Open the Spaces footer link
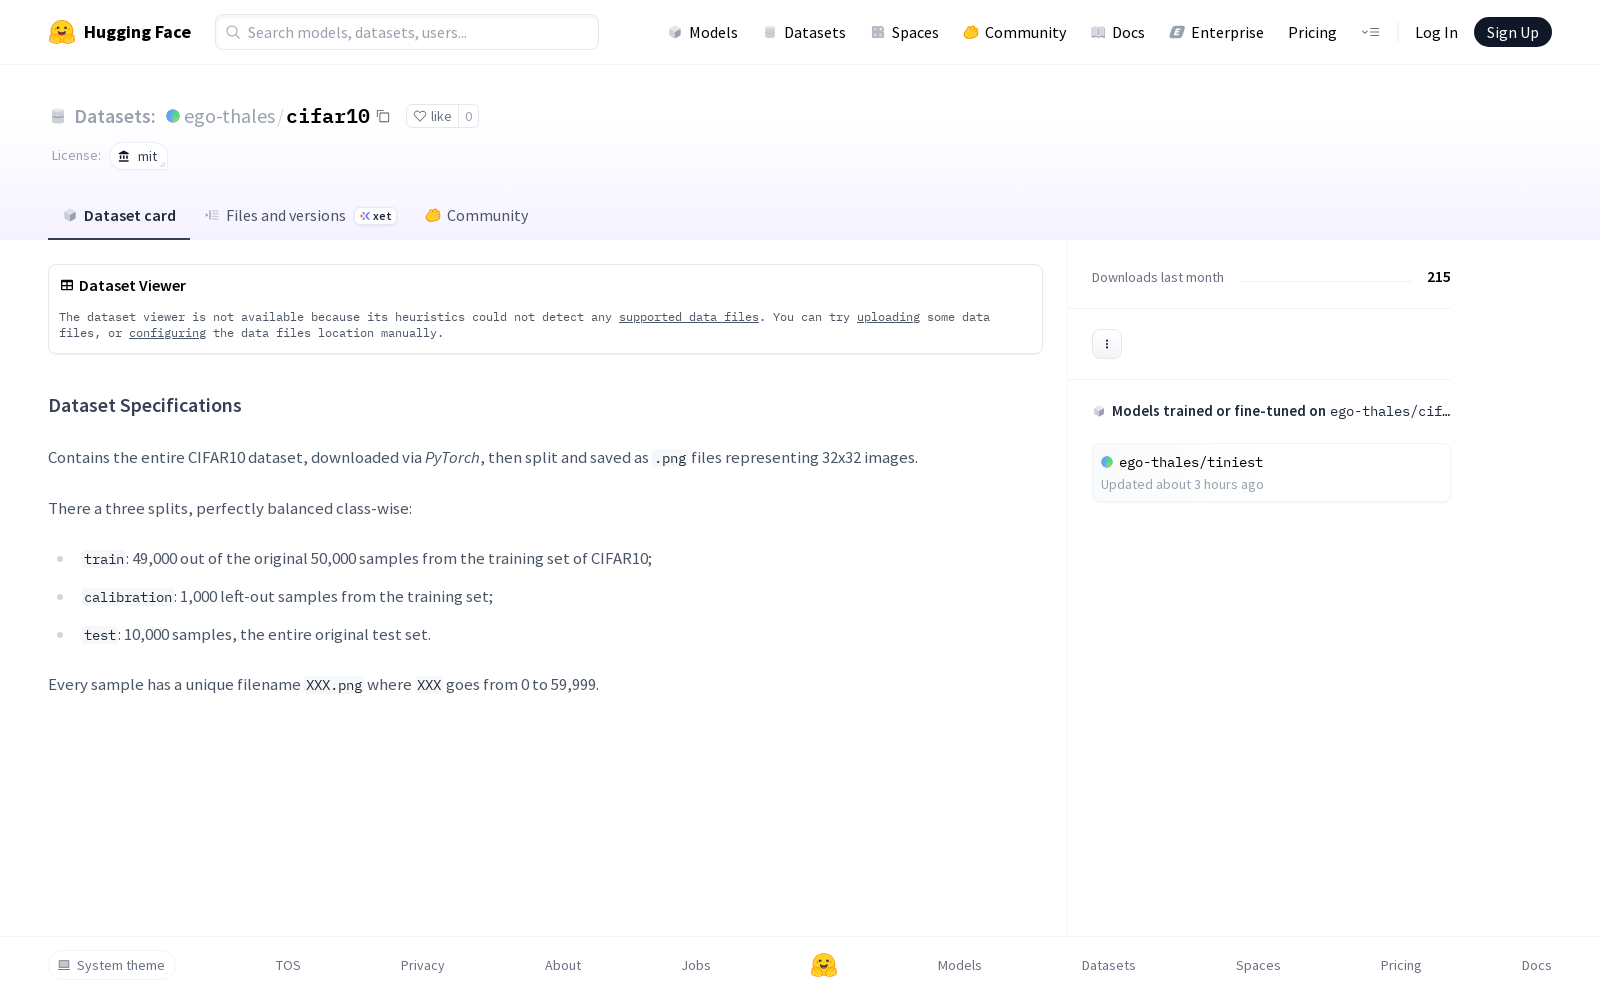Screen dimensions: 1600x1000 pyautogui.click(x=1258, y=965)
